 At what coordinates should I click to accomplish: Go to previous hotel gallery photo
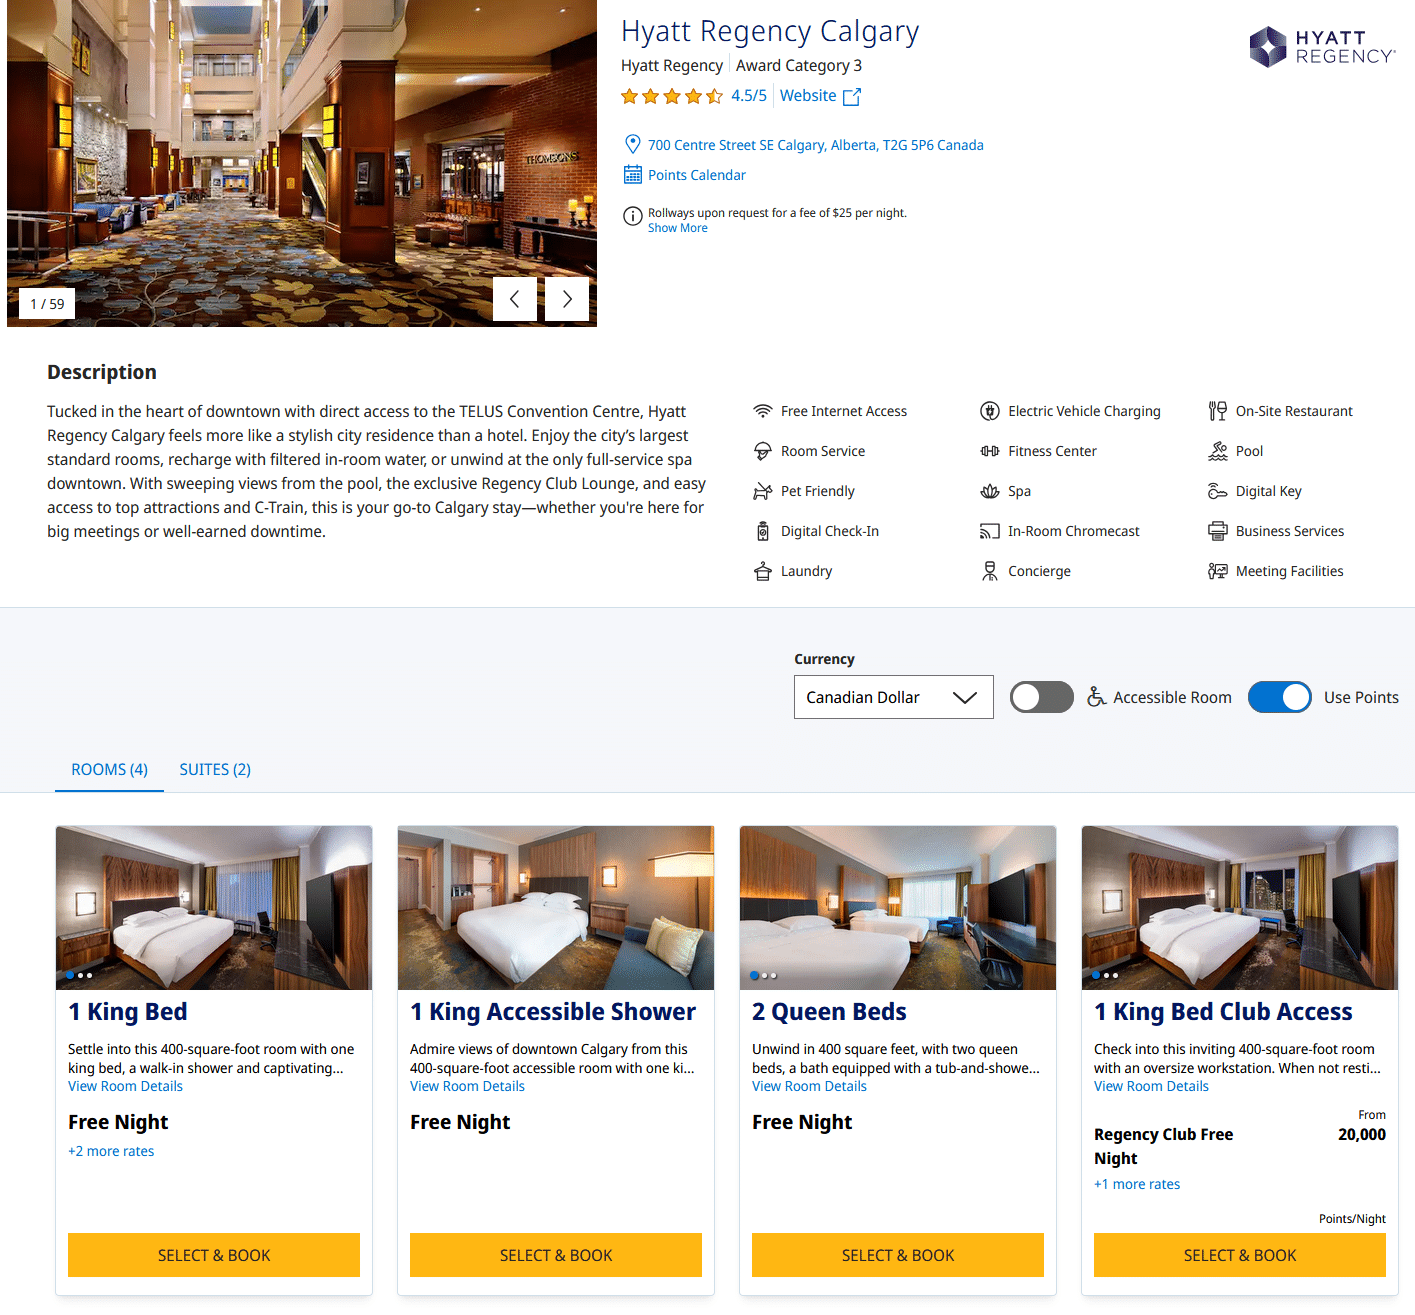(515, 299)
